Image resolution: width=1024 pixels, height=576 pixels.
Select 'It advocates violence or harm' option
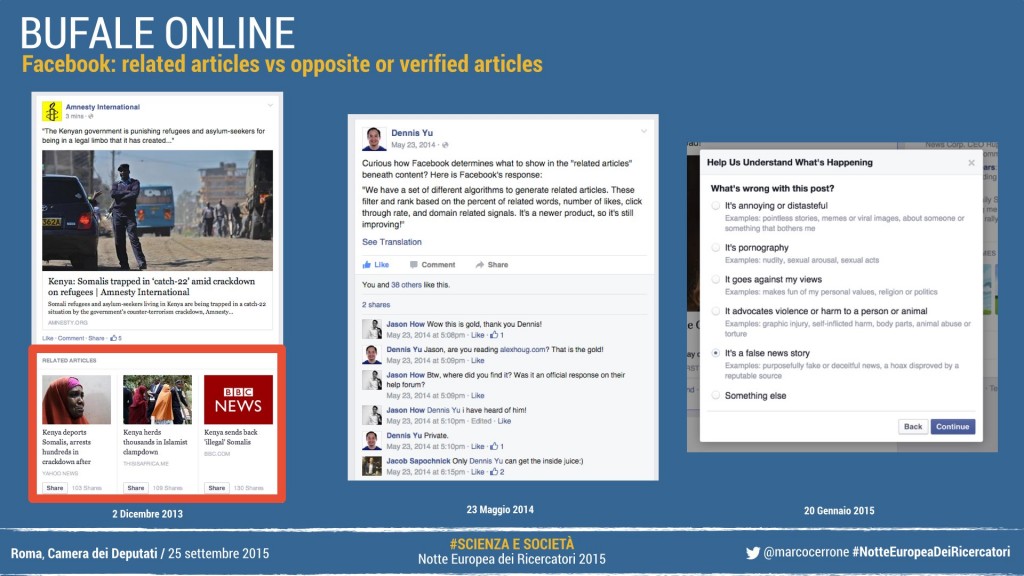click(716, 311)
